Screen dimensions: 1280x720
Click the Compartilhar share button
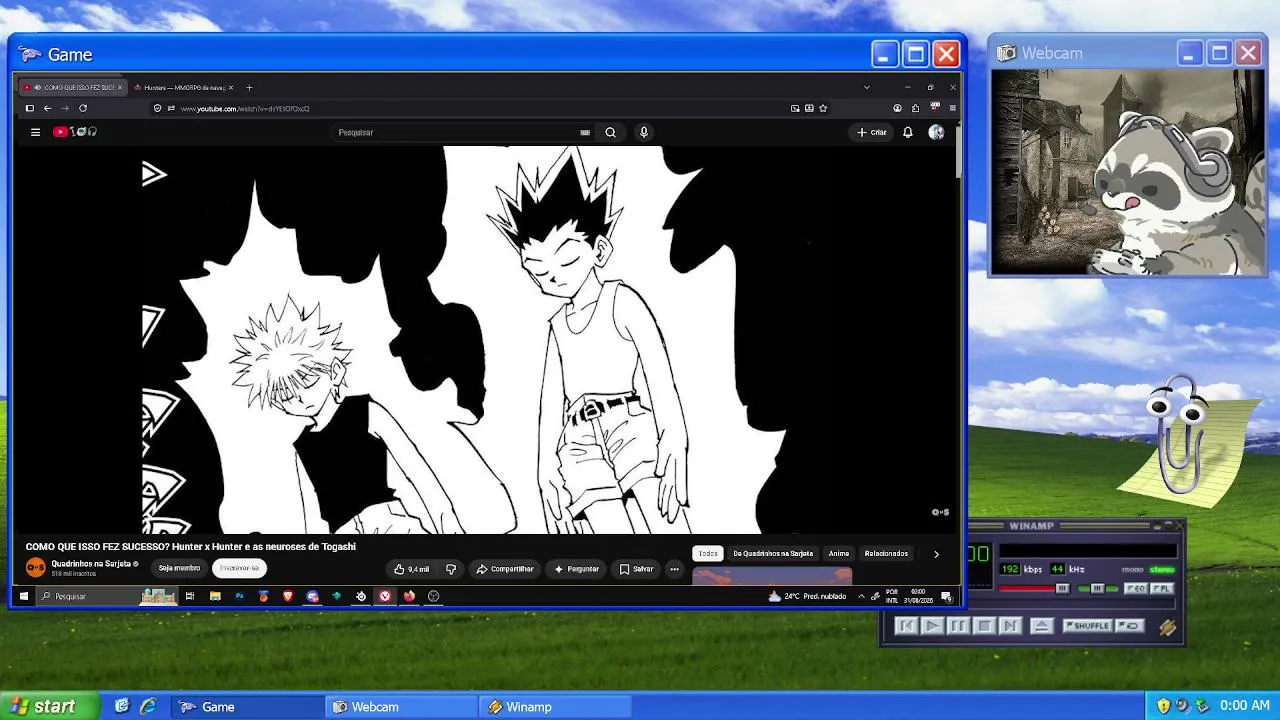(504, 569)
